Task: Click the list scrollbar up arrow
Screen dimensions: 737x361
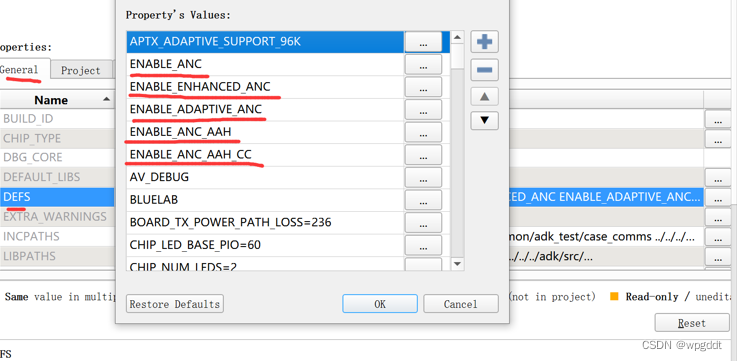Action: [457, 37]
